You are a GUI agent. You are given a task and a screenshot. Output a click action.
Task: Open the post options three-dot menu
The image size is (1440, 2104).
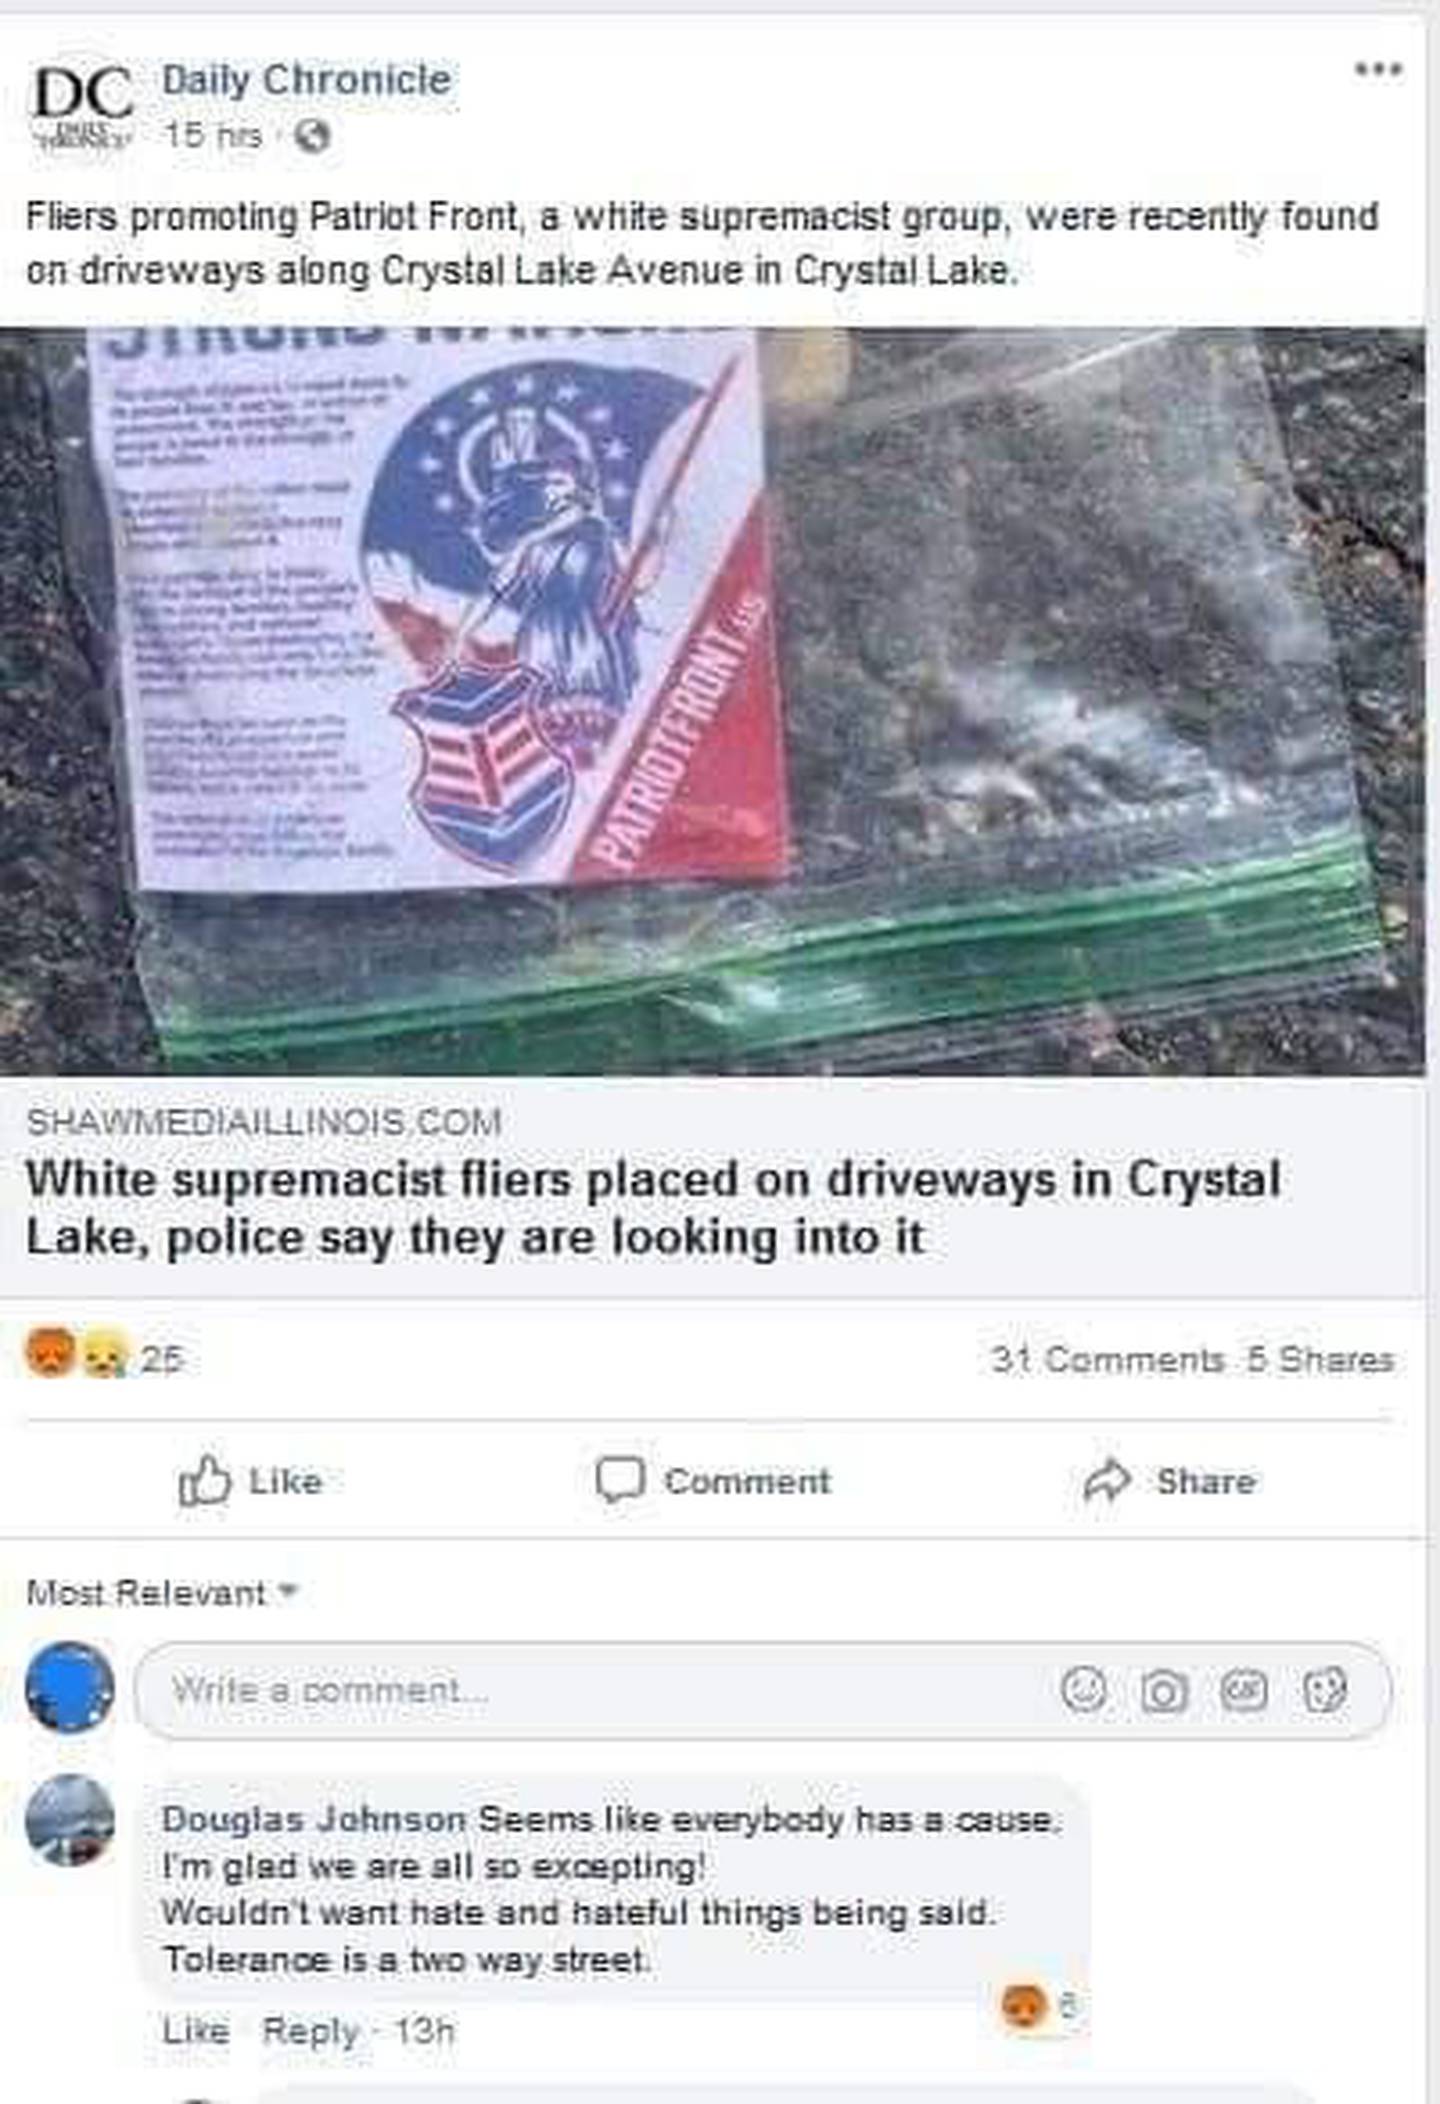tap(1377, 69)
